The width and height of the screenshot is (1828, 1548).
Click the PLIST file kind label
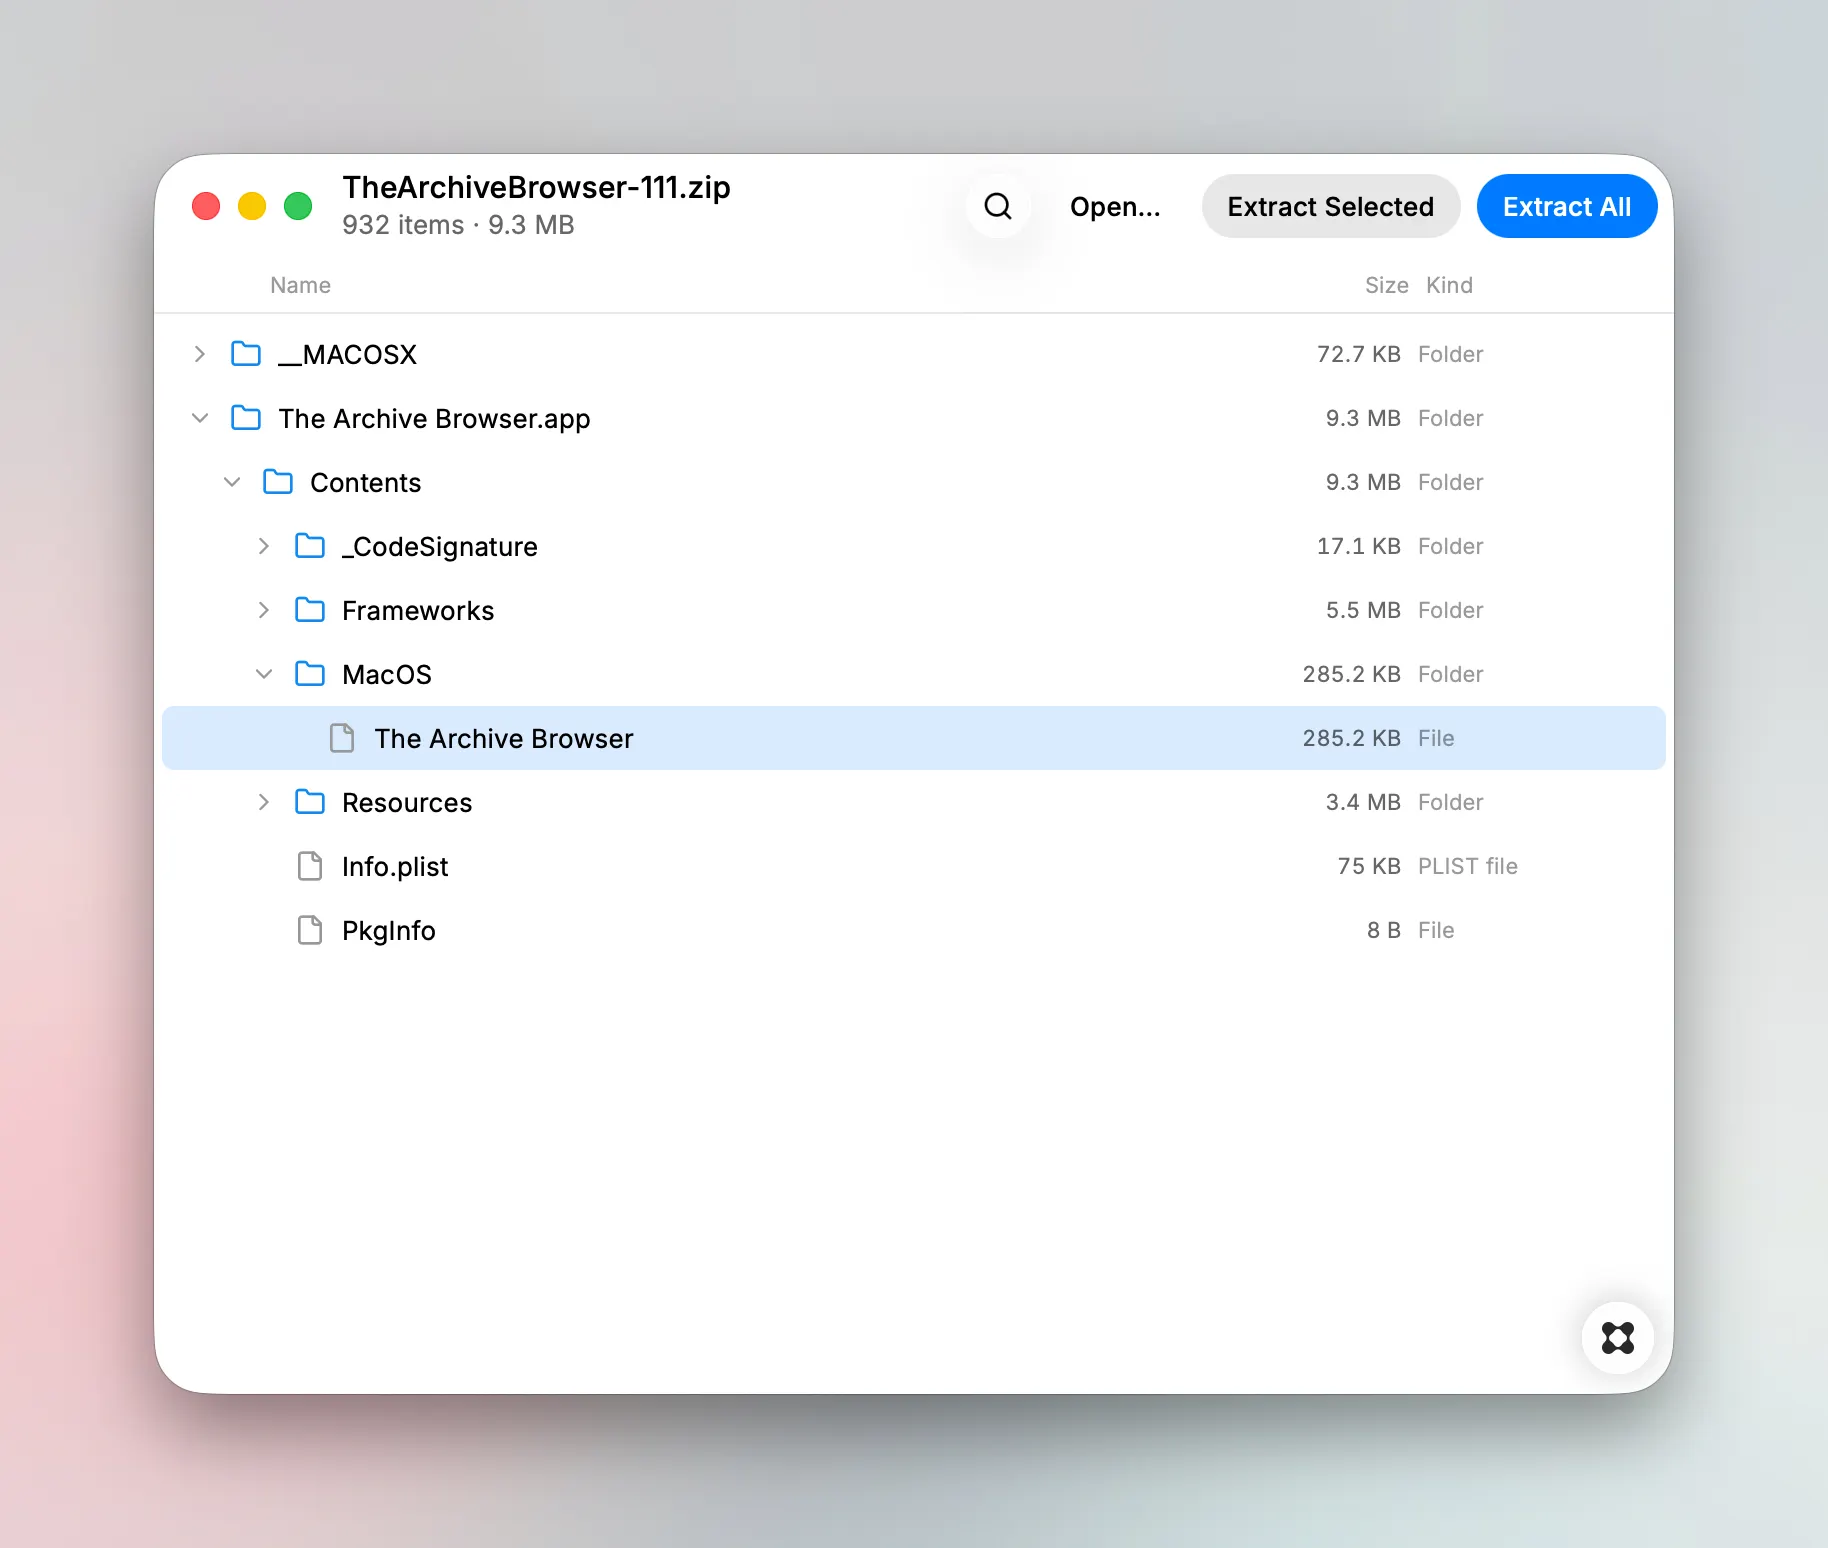[1468, 866]
